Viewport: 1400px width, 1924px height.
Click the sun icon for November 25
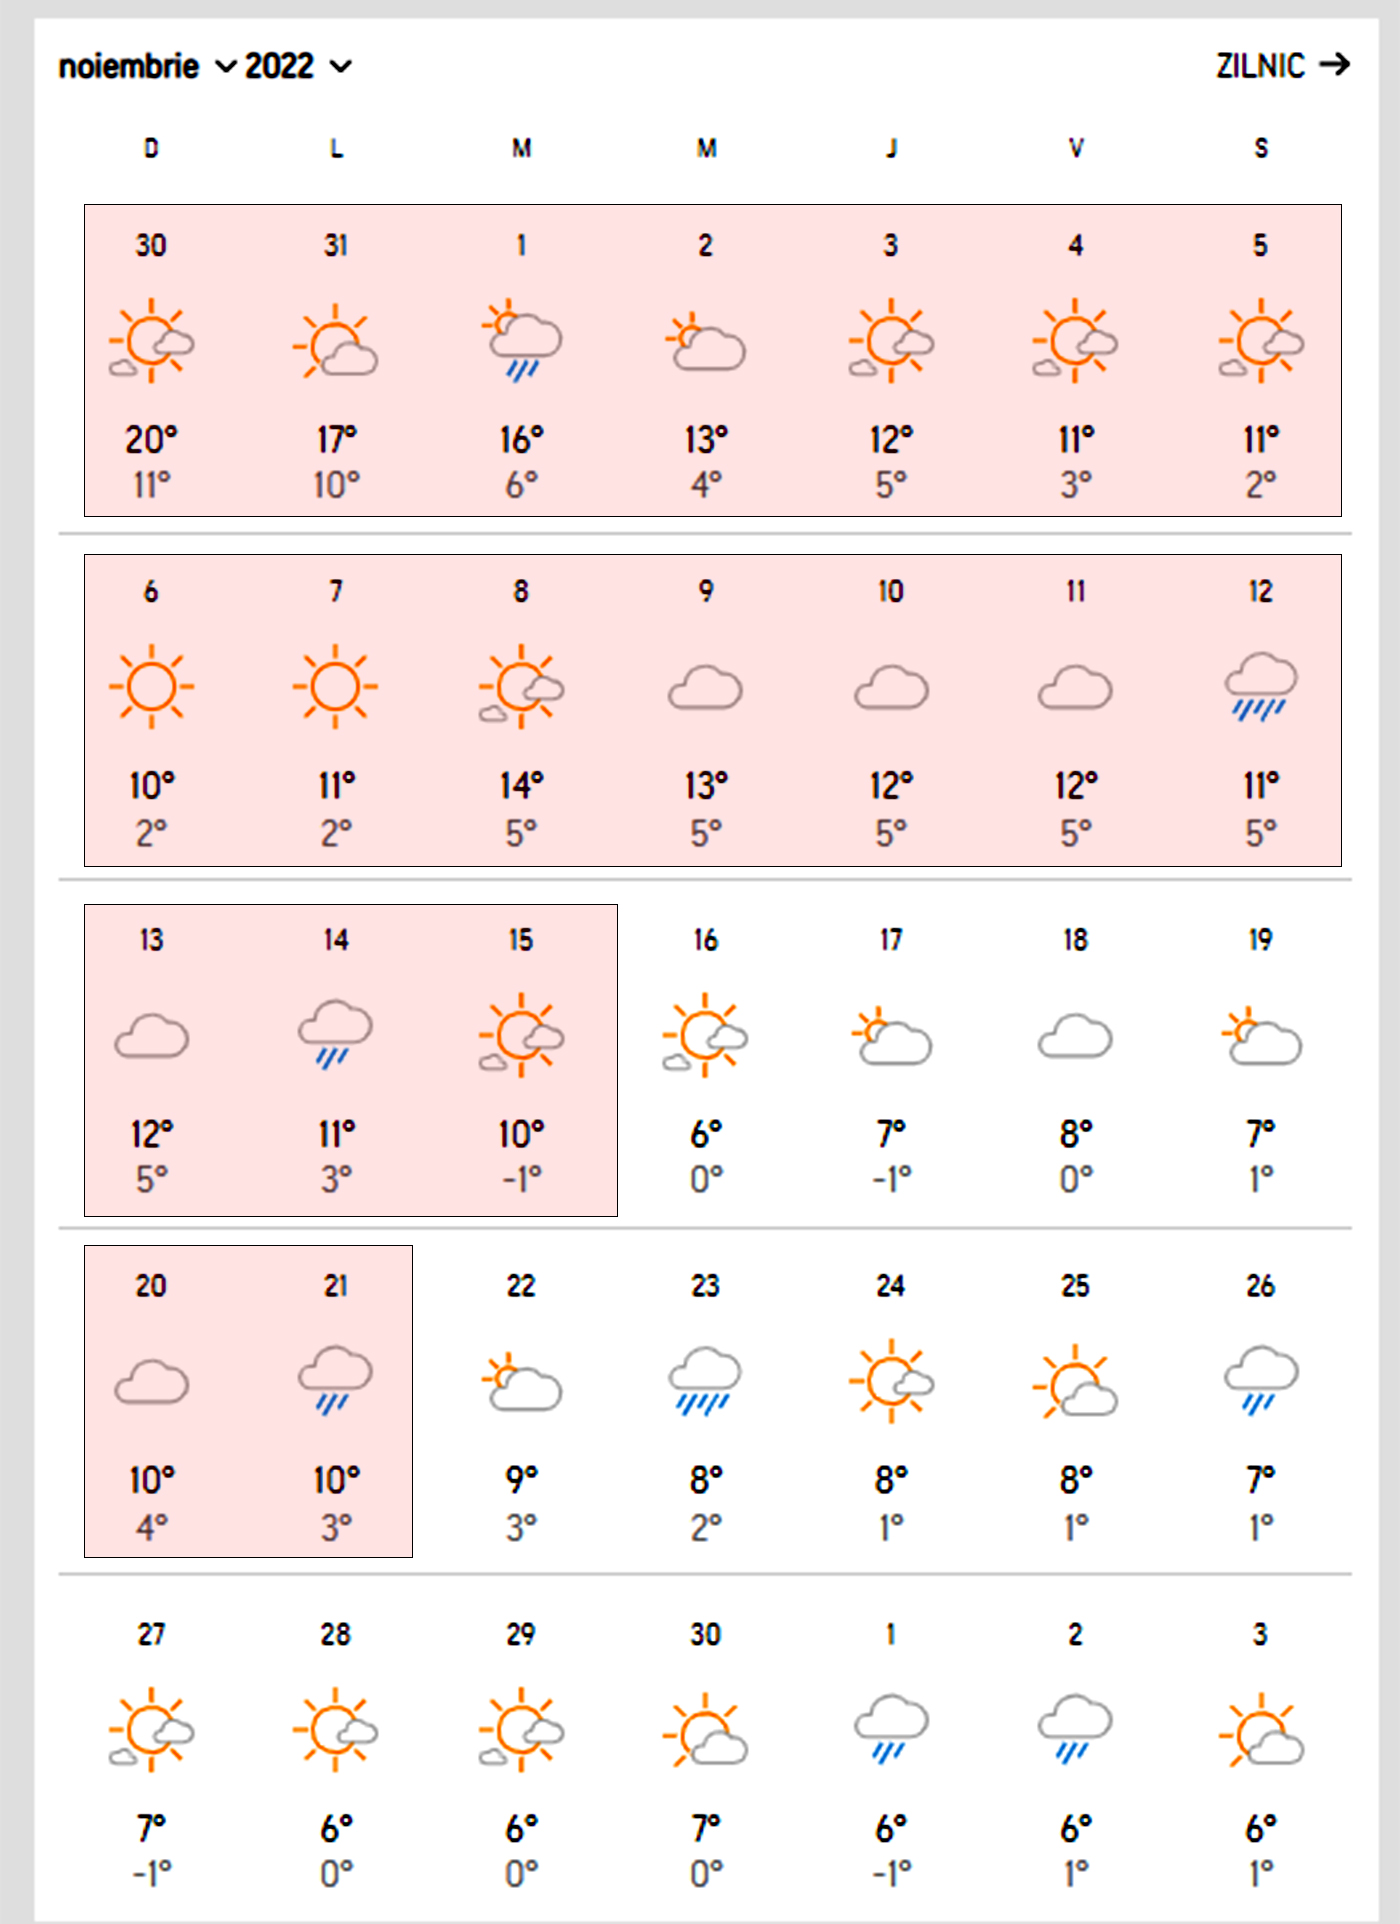click(1075, 1381)
